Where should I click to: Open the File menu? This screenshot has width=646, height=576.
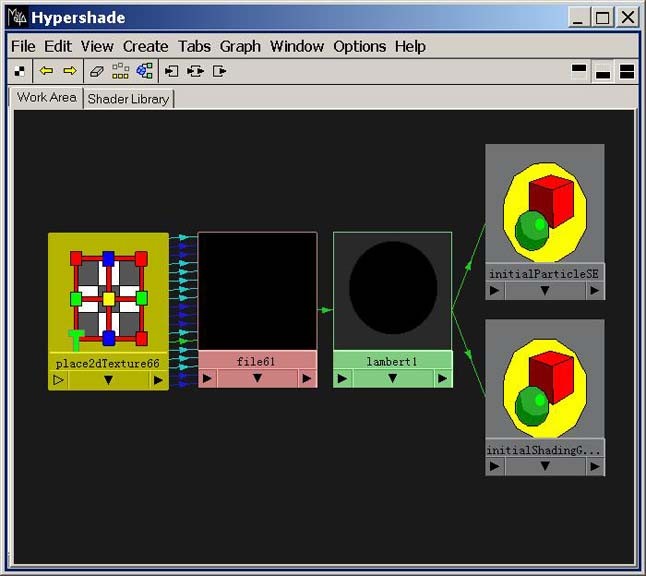pyautogui.click(x=23, y=47)
